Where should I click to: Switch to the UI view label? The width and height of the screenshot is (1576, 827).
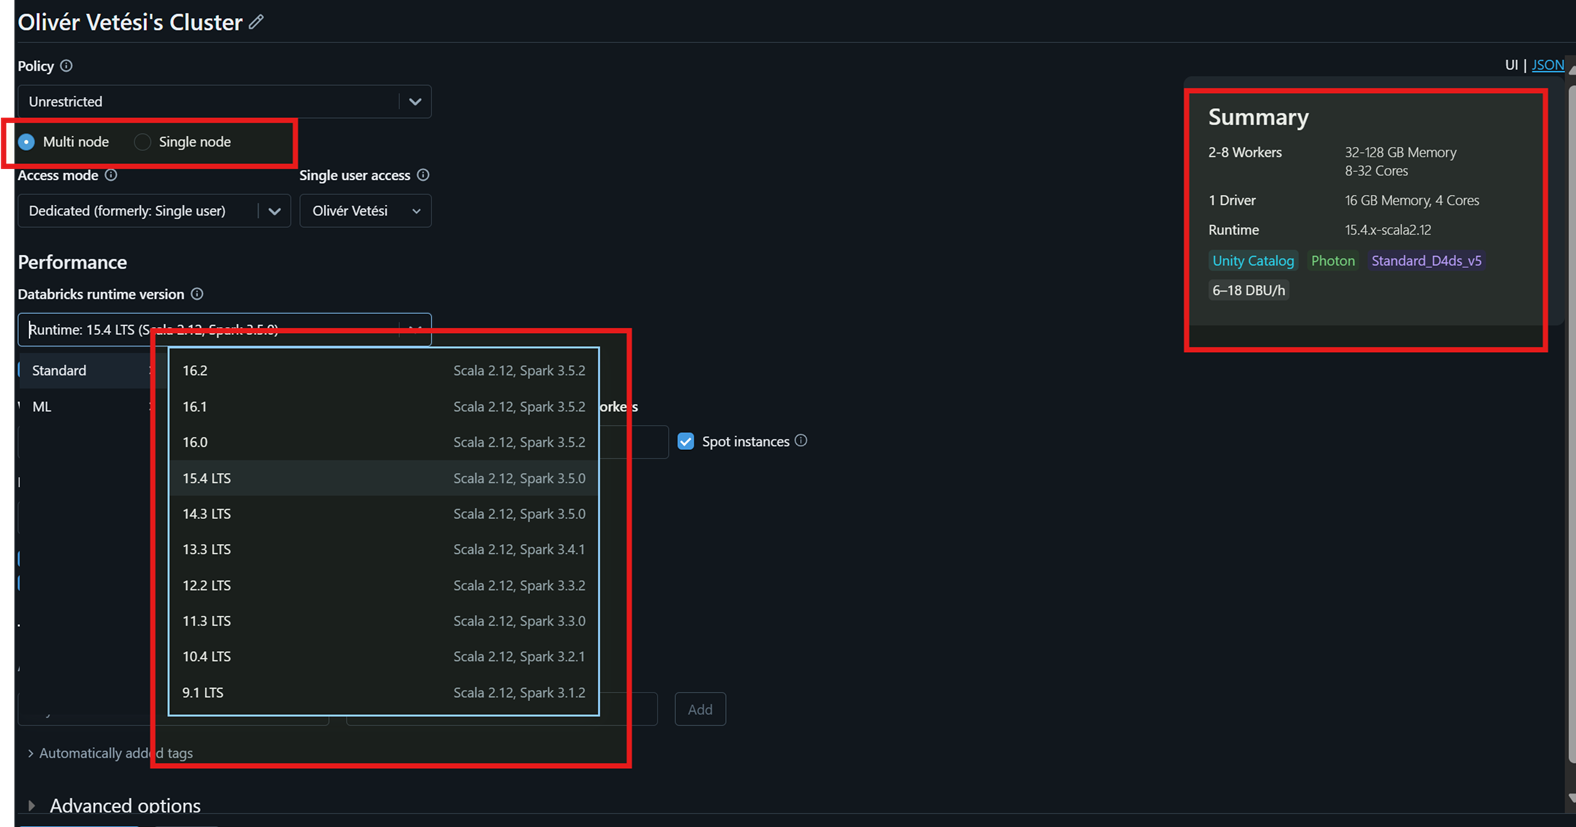1511,65
